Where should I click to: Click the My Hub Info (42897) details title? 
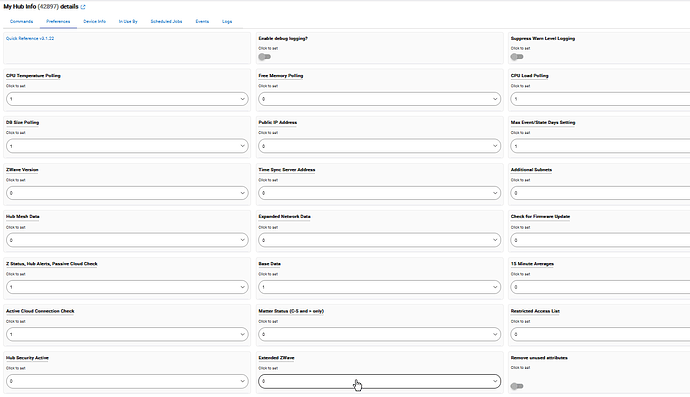41,7
